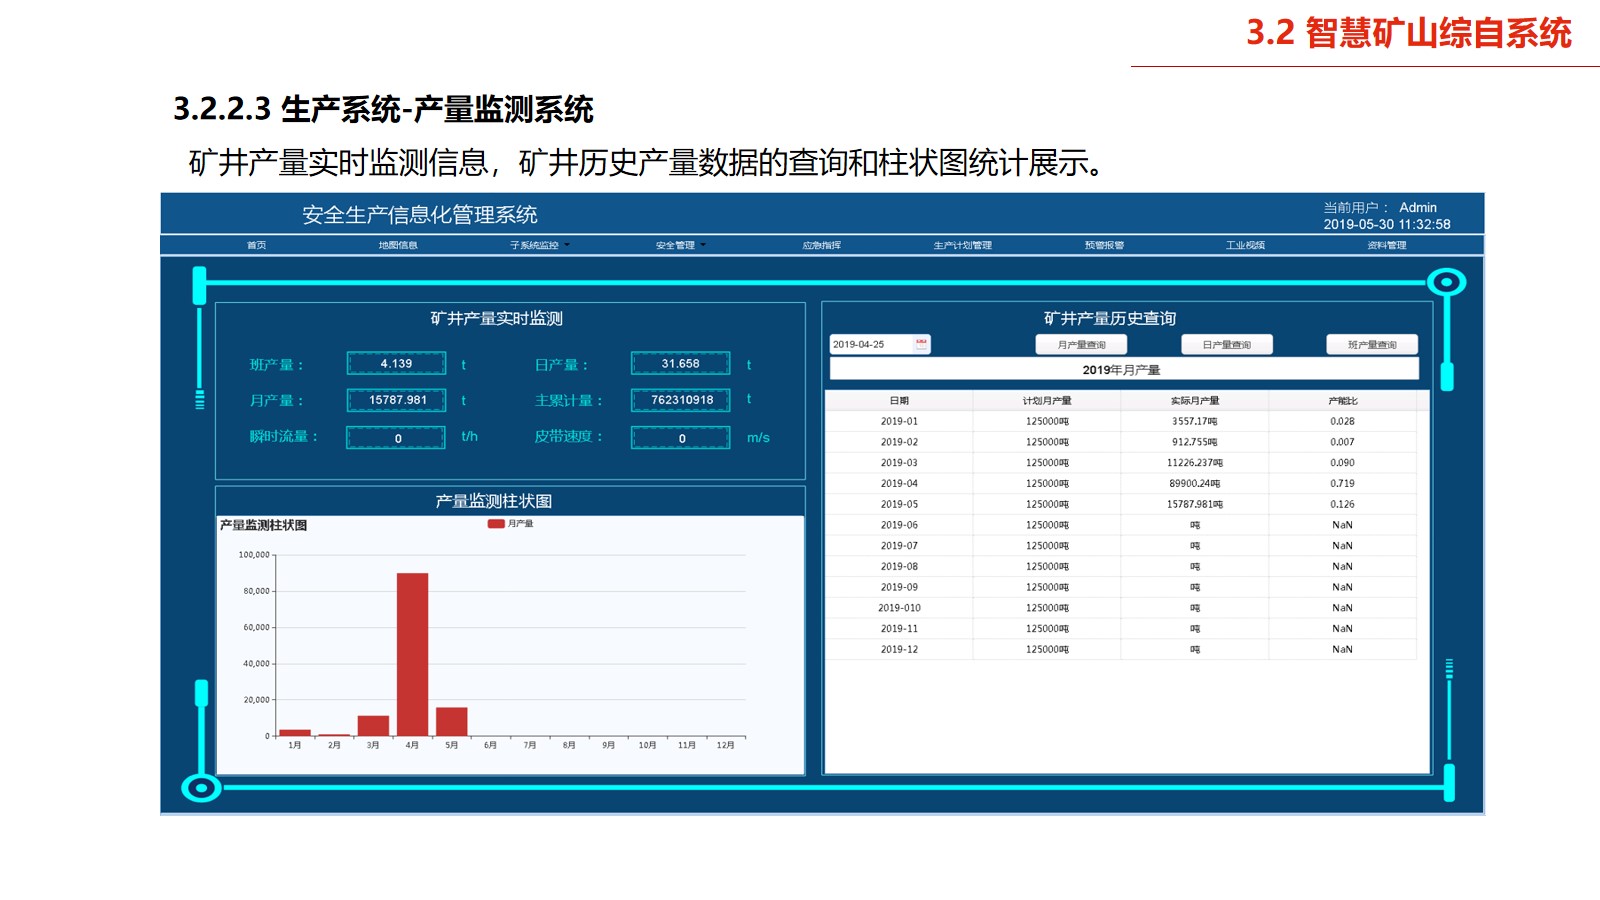
Task: Select the 生产计划管理 menu item
Action: 962,245
